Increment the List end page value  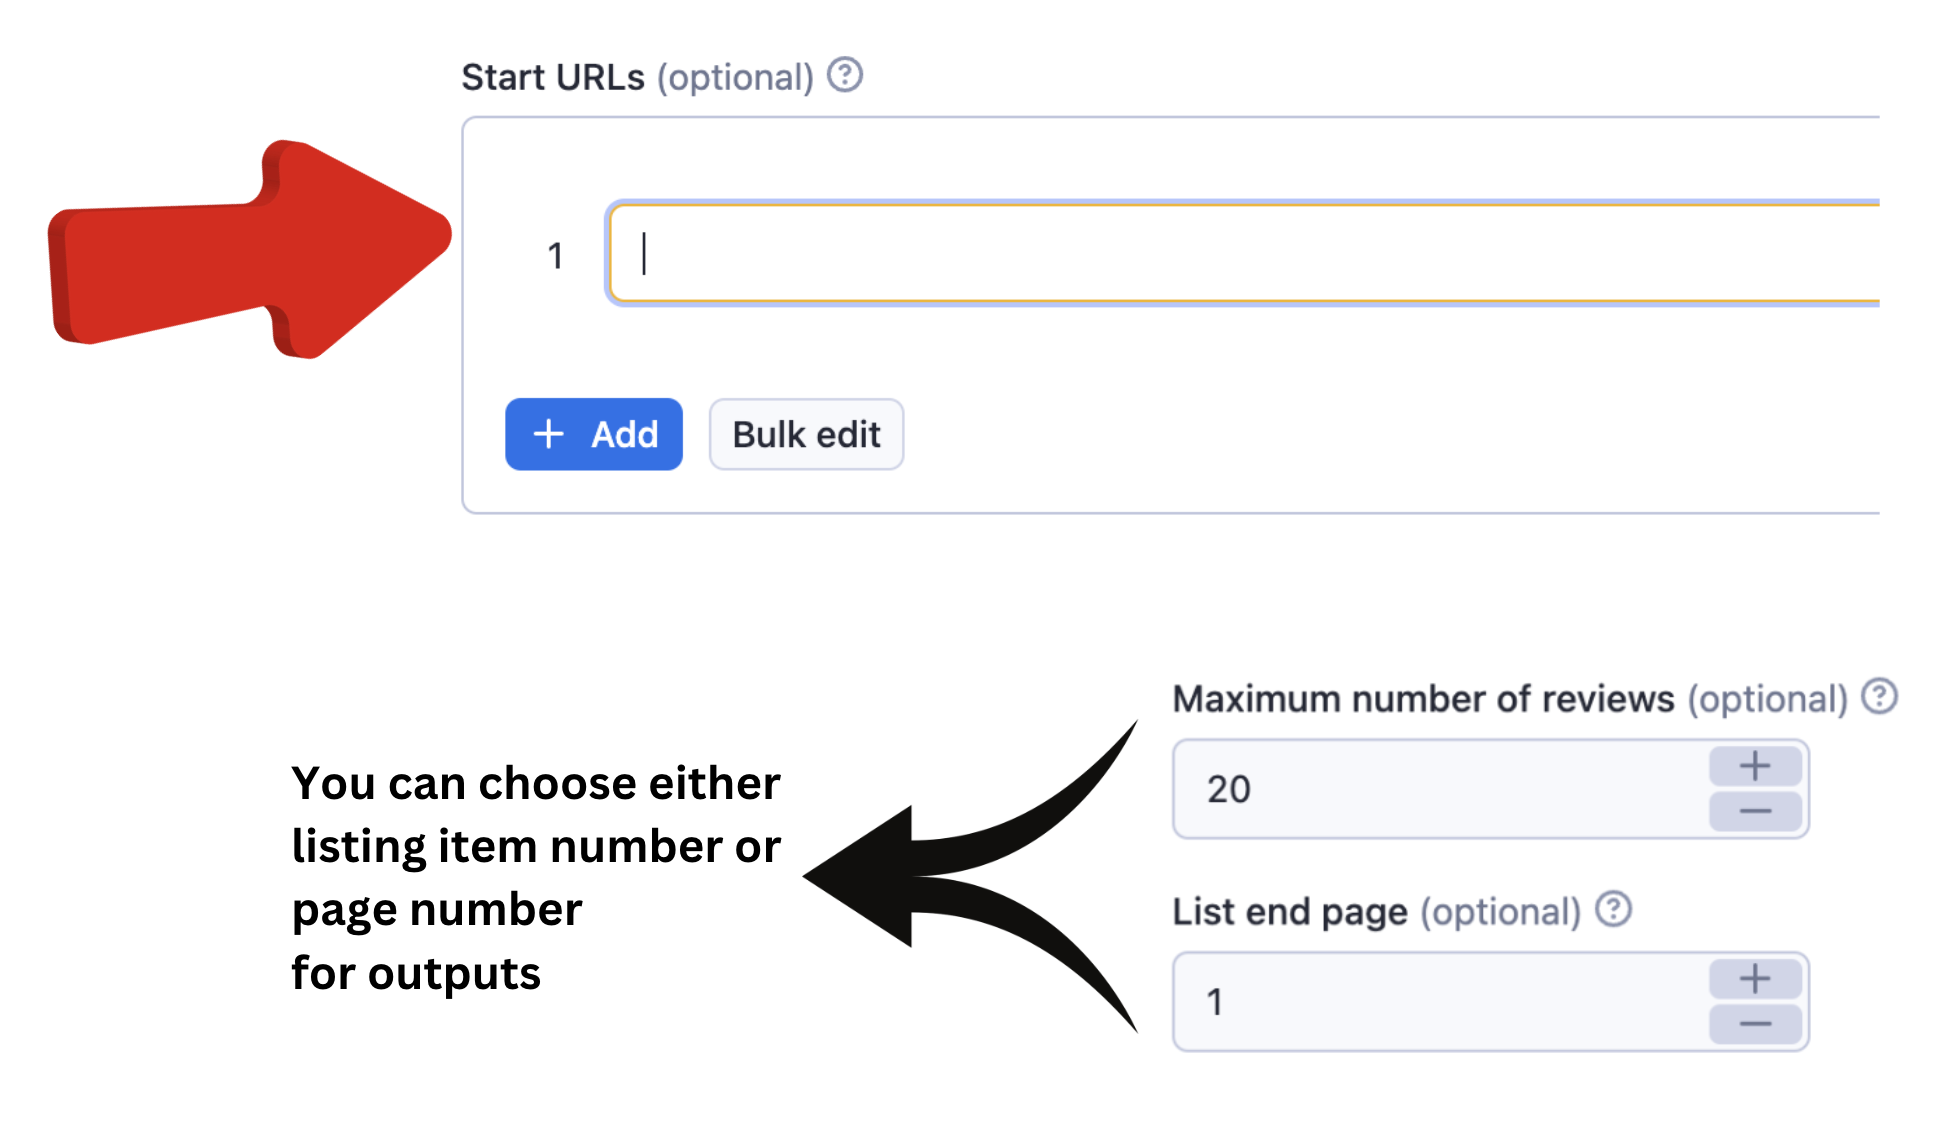(1755, 979)
